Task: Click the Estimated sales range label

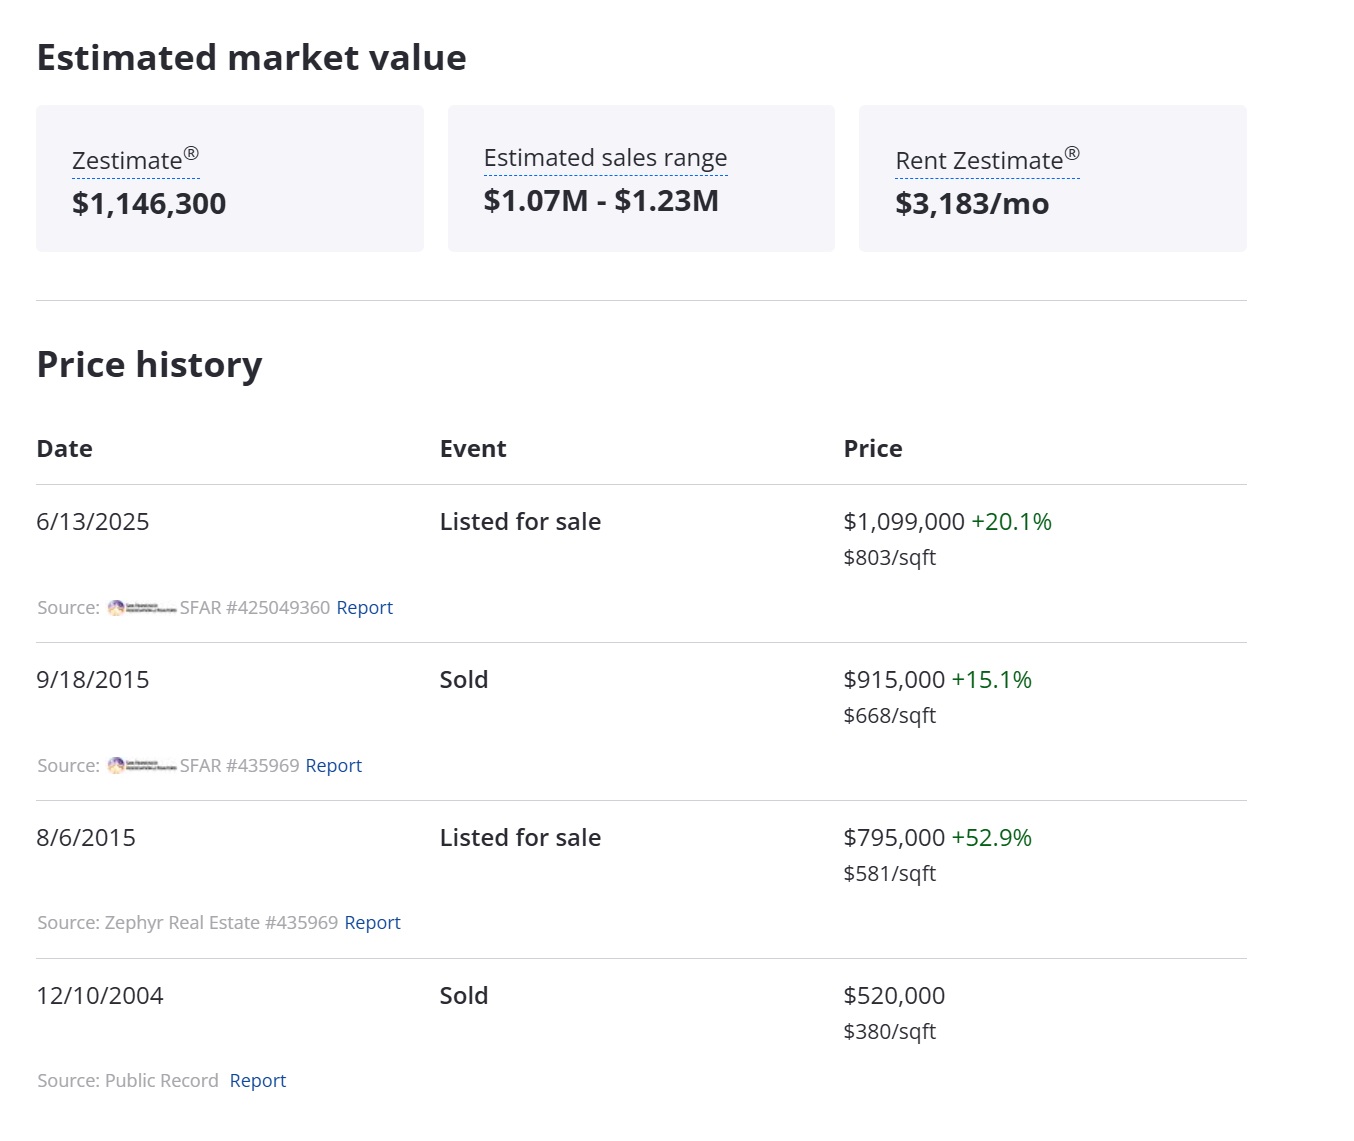Action: pos(605,158)
